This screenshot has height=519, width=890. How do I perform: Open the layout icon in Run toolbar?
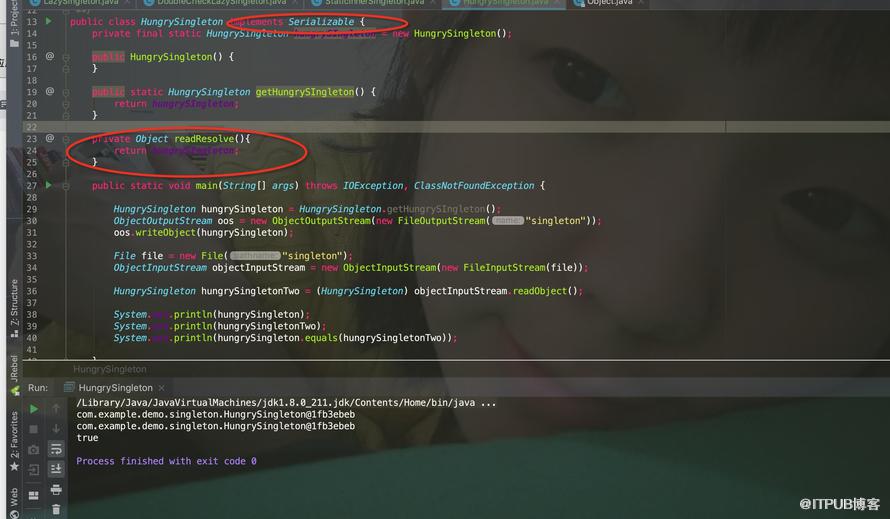pos(33,495)
